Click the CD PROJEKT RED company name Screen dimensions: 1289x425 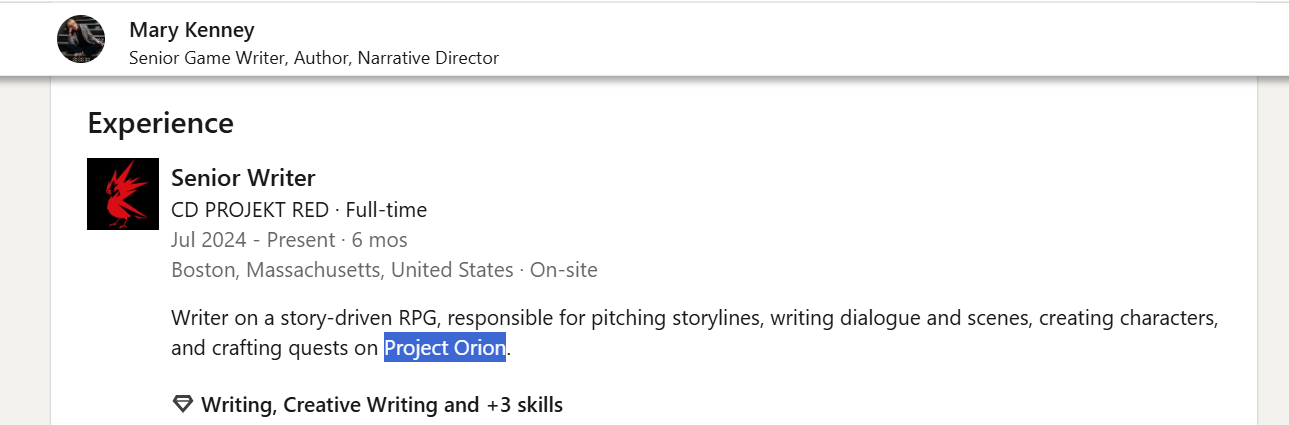(x=250, y=210)
